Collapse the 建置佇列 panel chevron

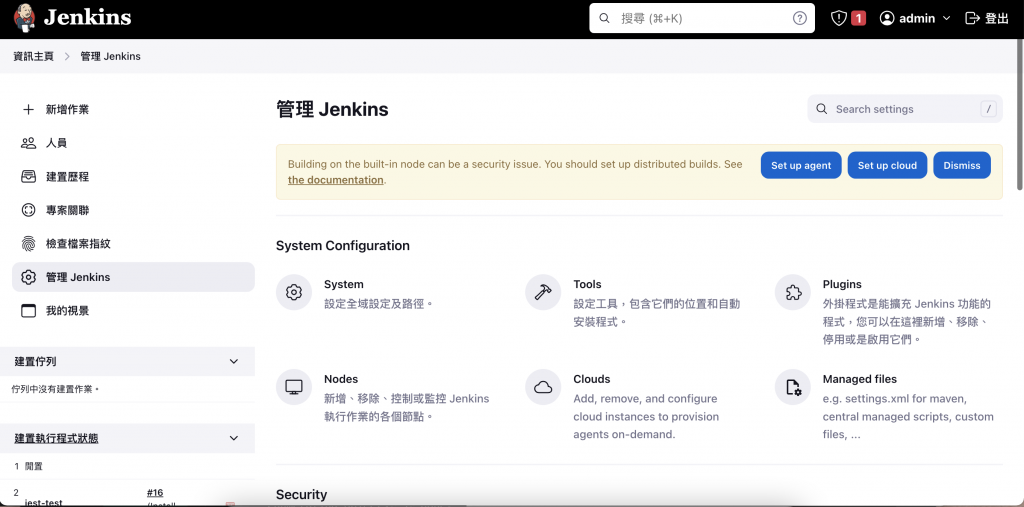234,361
